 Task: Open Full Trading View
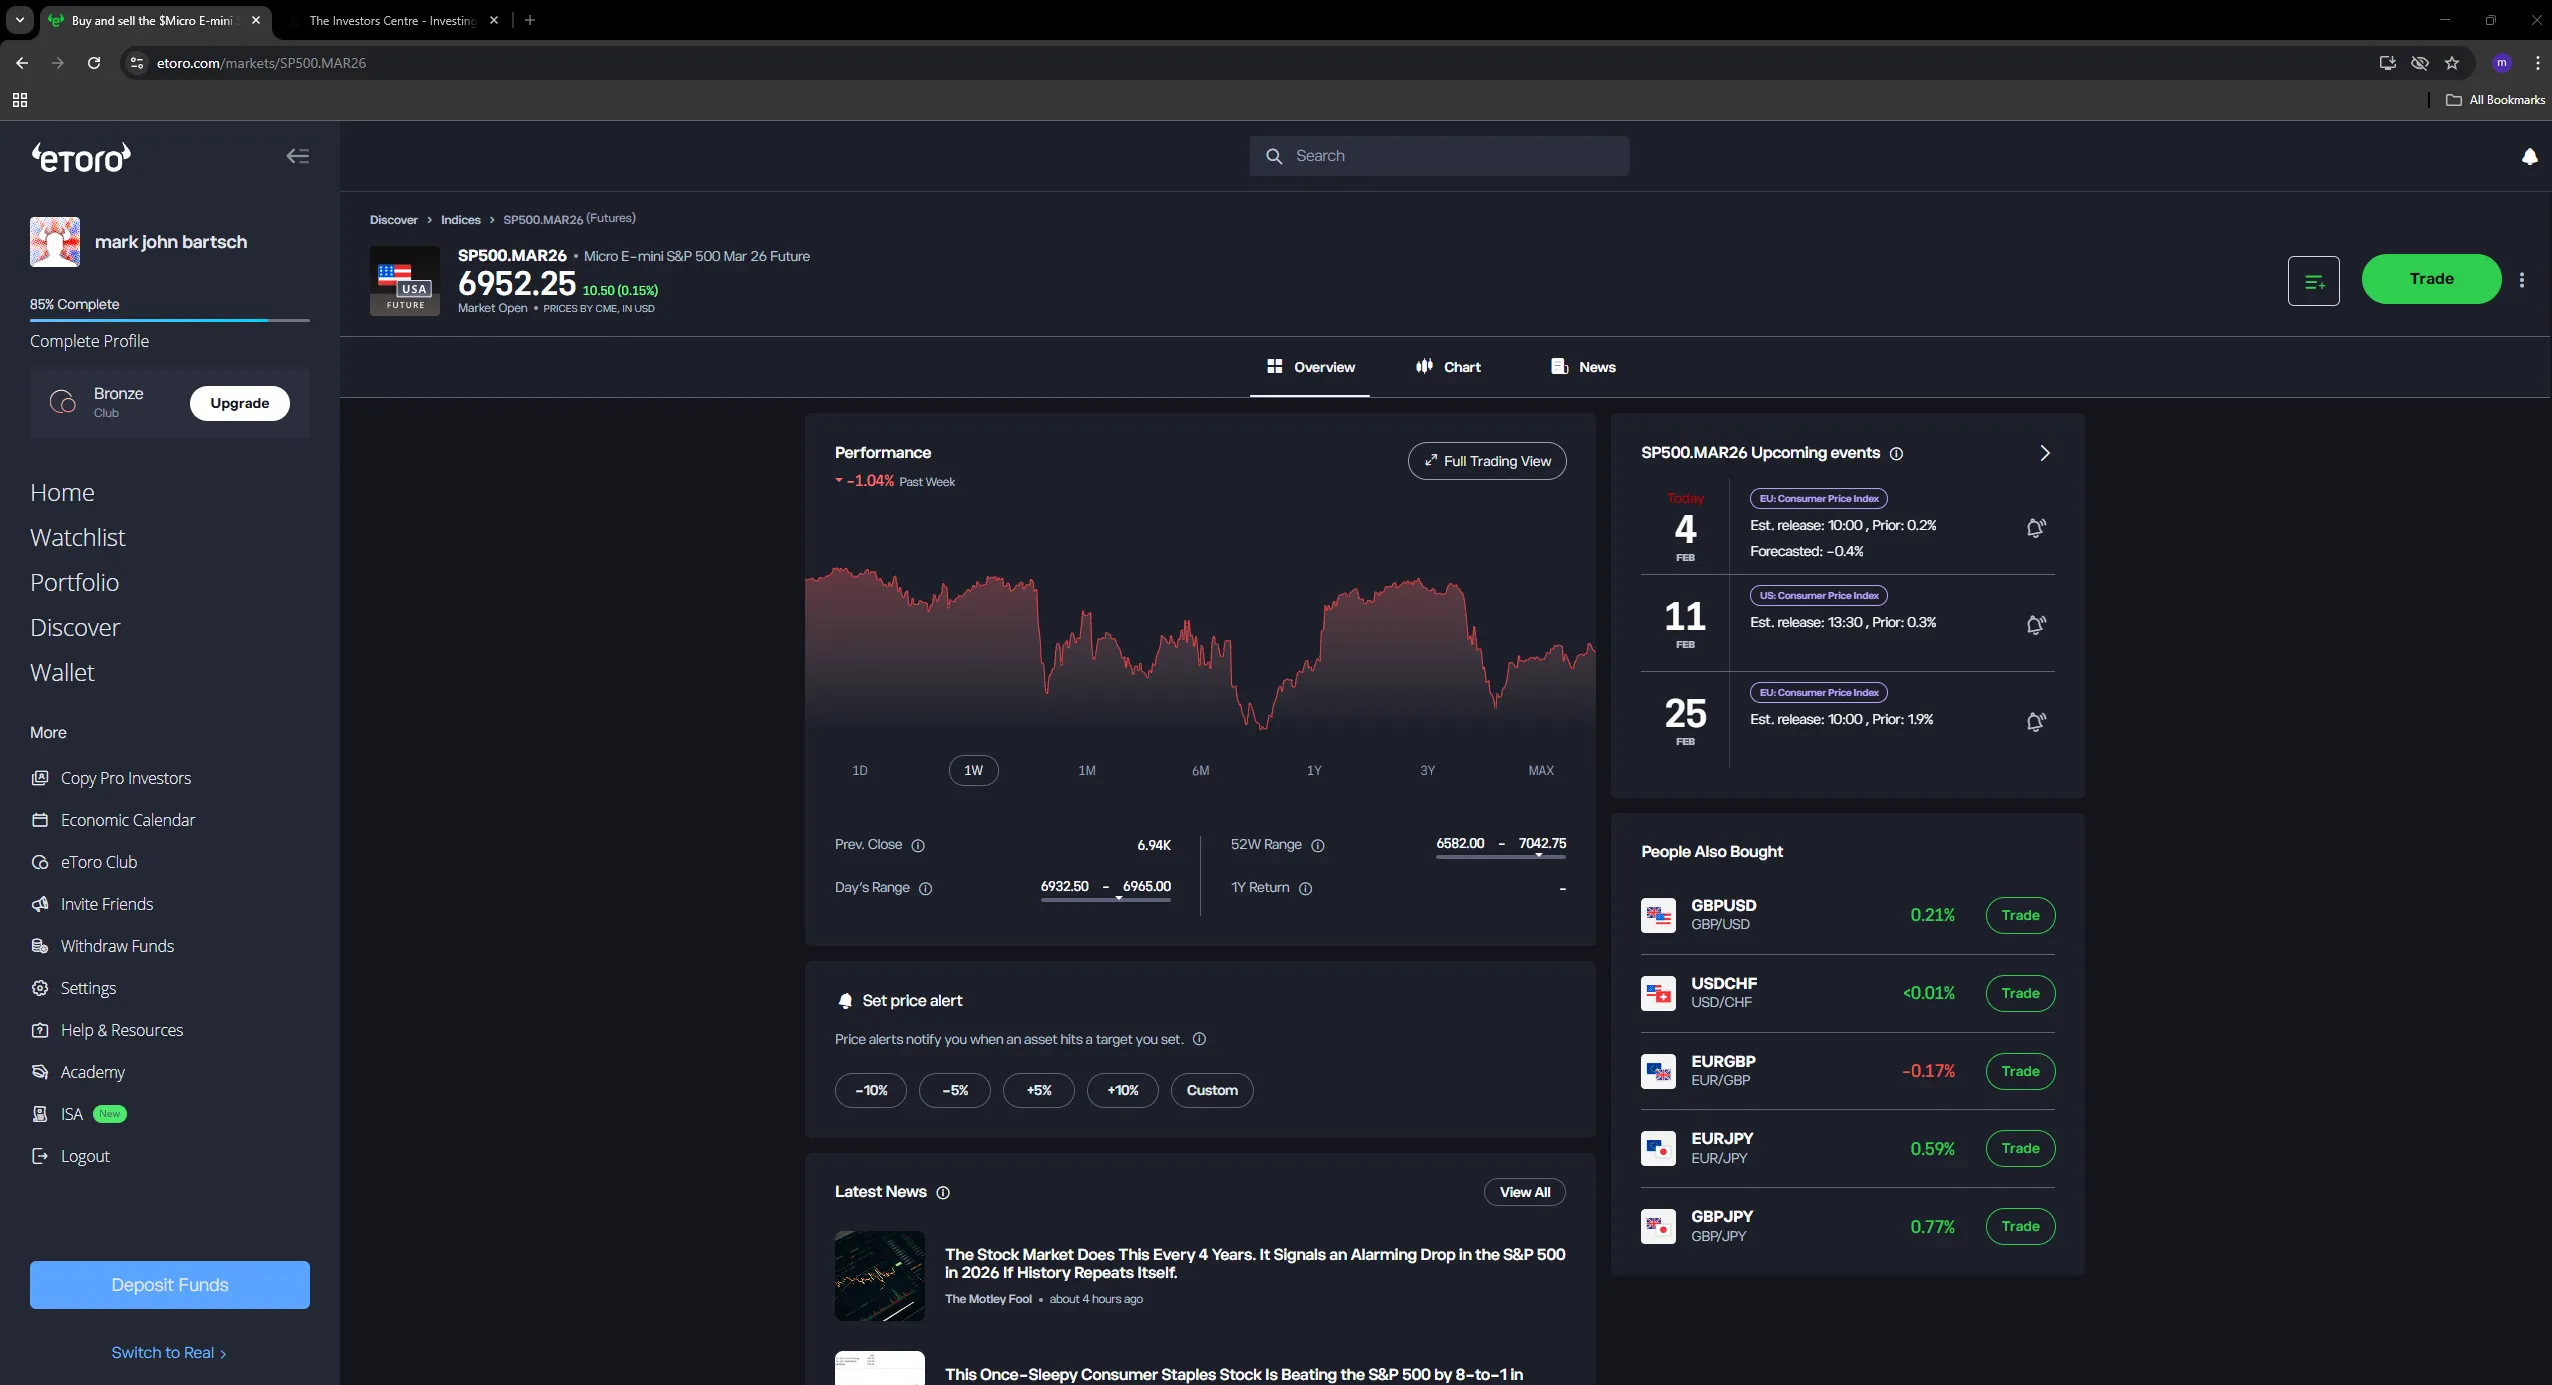point(1486,461)
